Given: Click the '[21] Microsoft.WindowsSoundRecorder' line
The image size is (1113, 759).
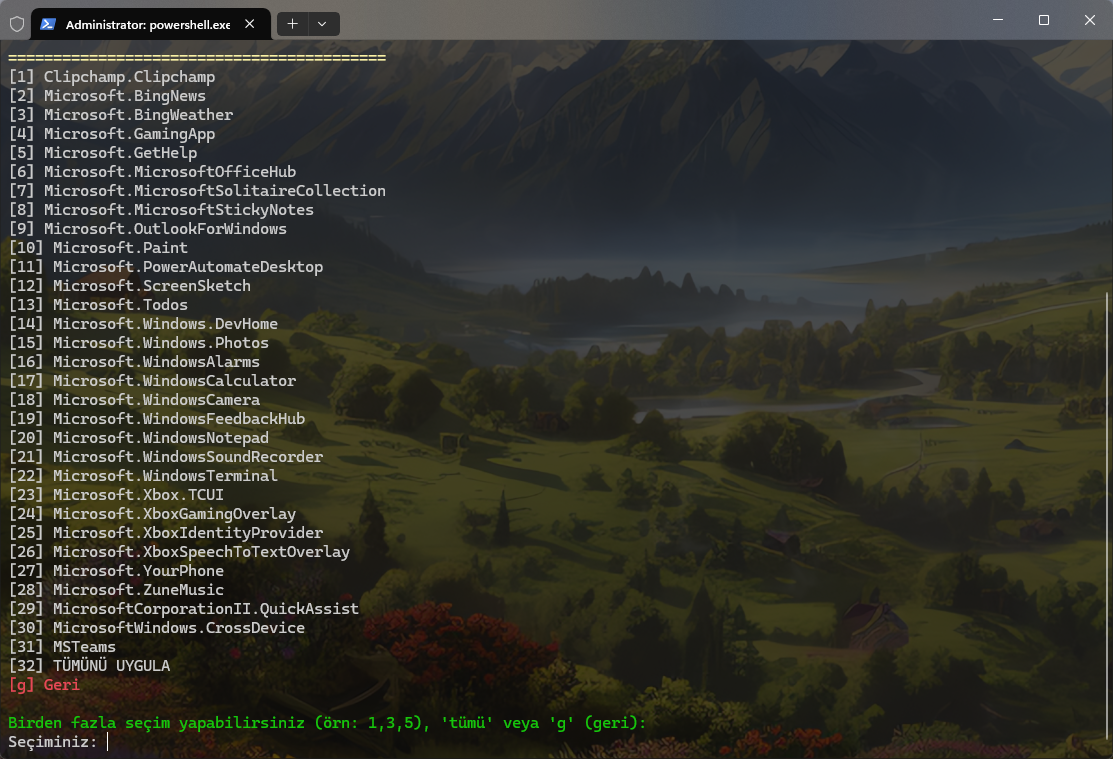Looking at the screenshot, I should (166, 457).
